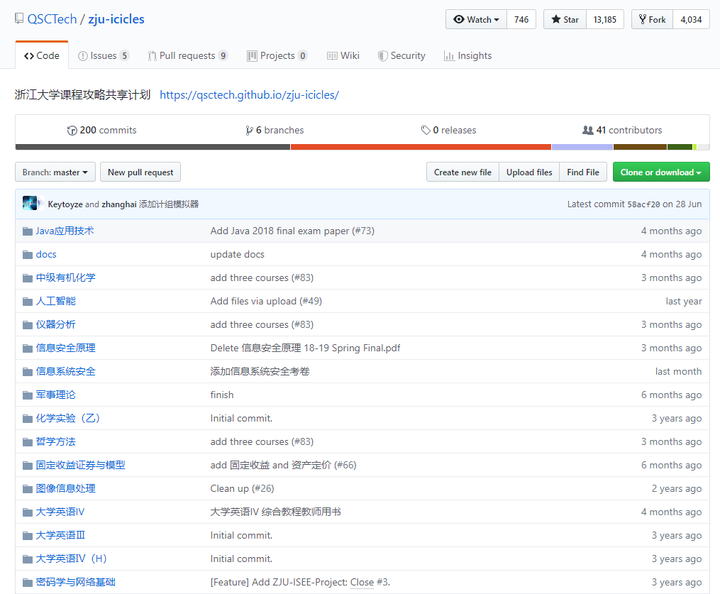Image resolution: width=720 pixels, height=594 pixels.
Task: Click the folder icon for 信息安全原理
Action: point(28,348)
